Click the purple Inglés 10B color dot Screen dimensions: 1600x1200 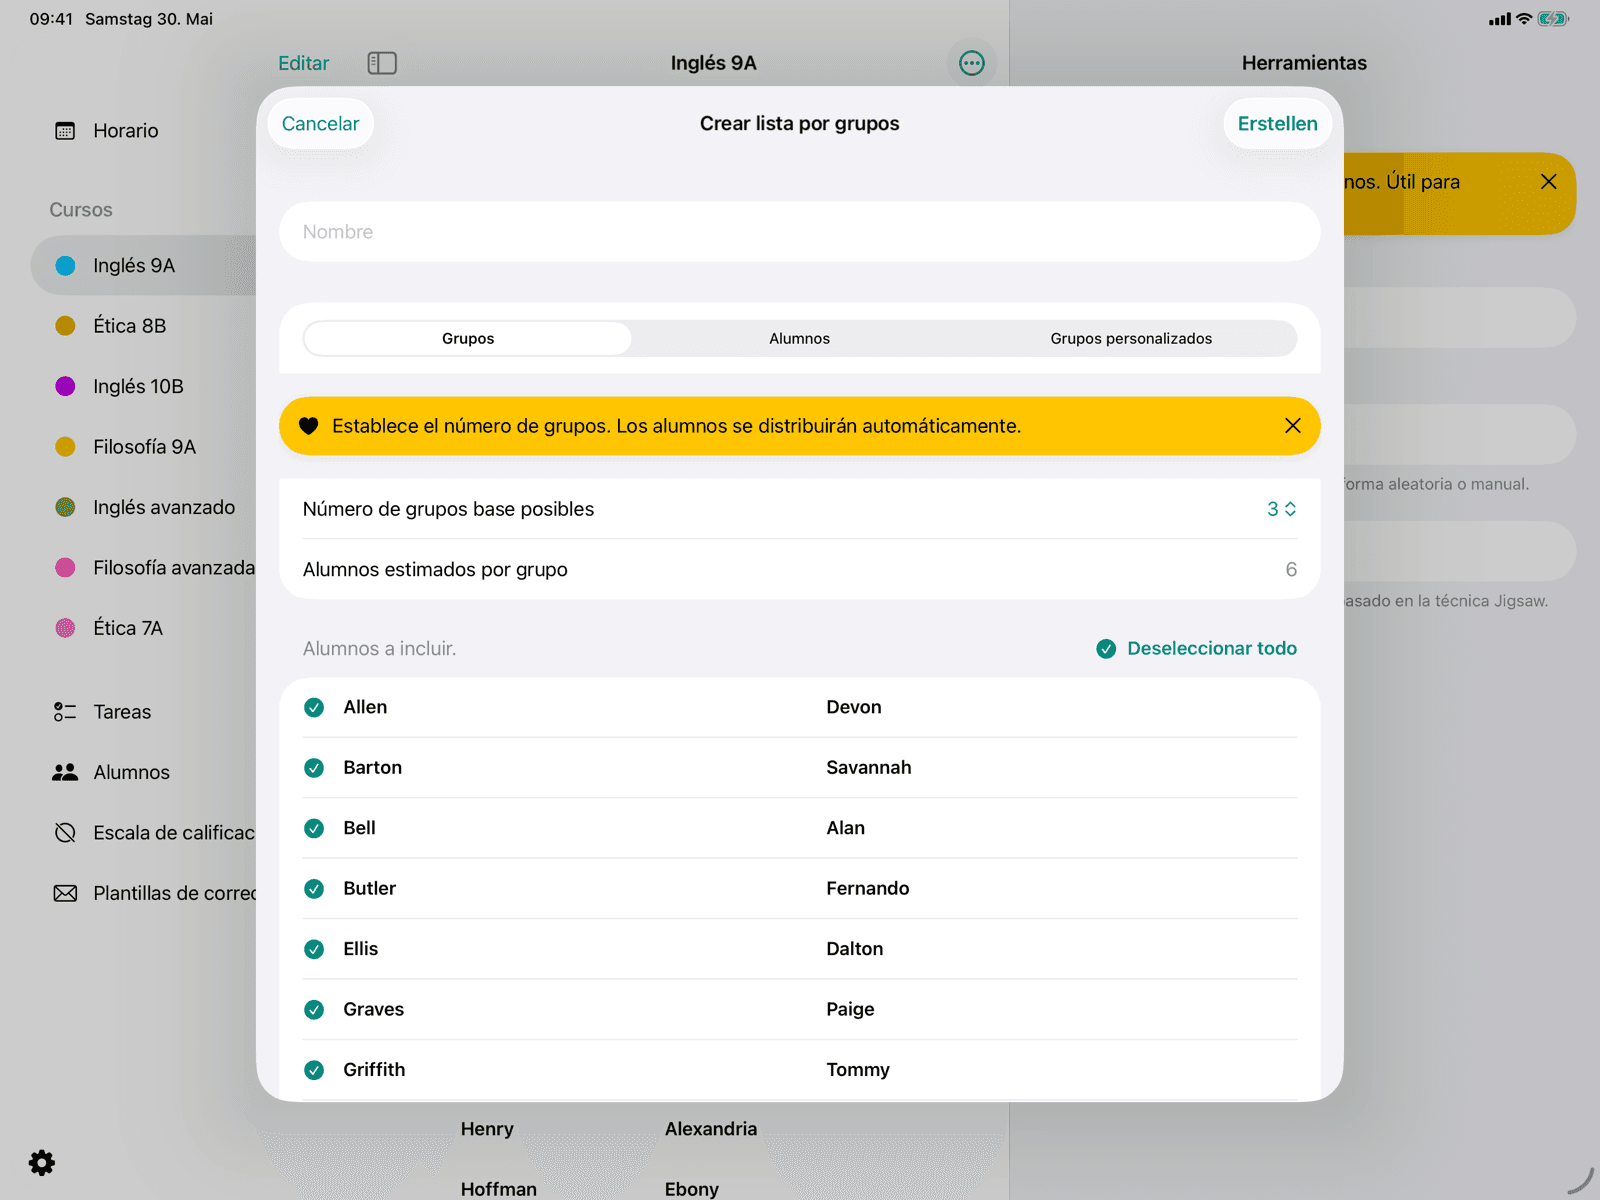65,387
